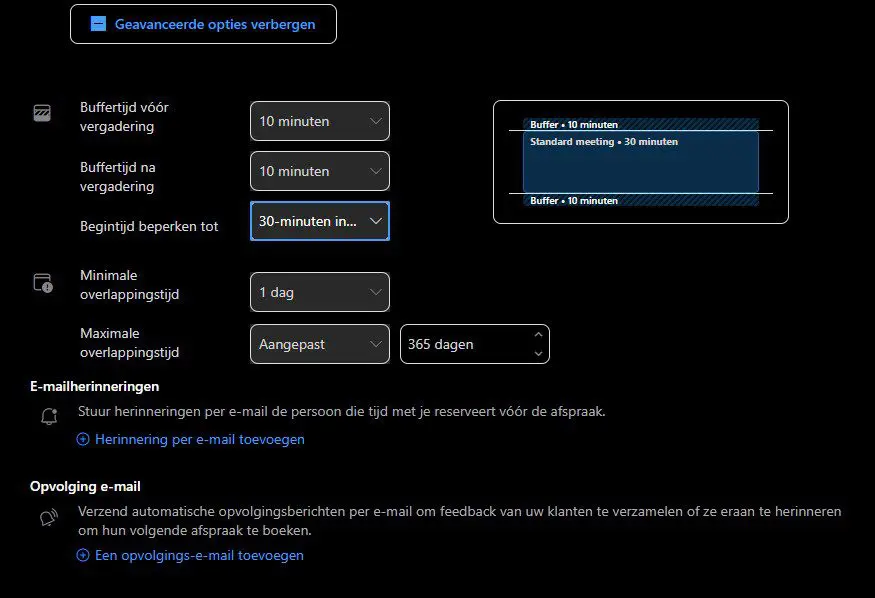875x598 pixels.
Task: Click into the 365 dagen input field
Action: click(462, 344)
